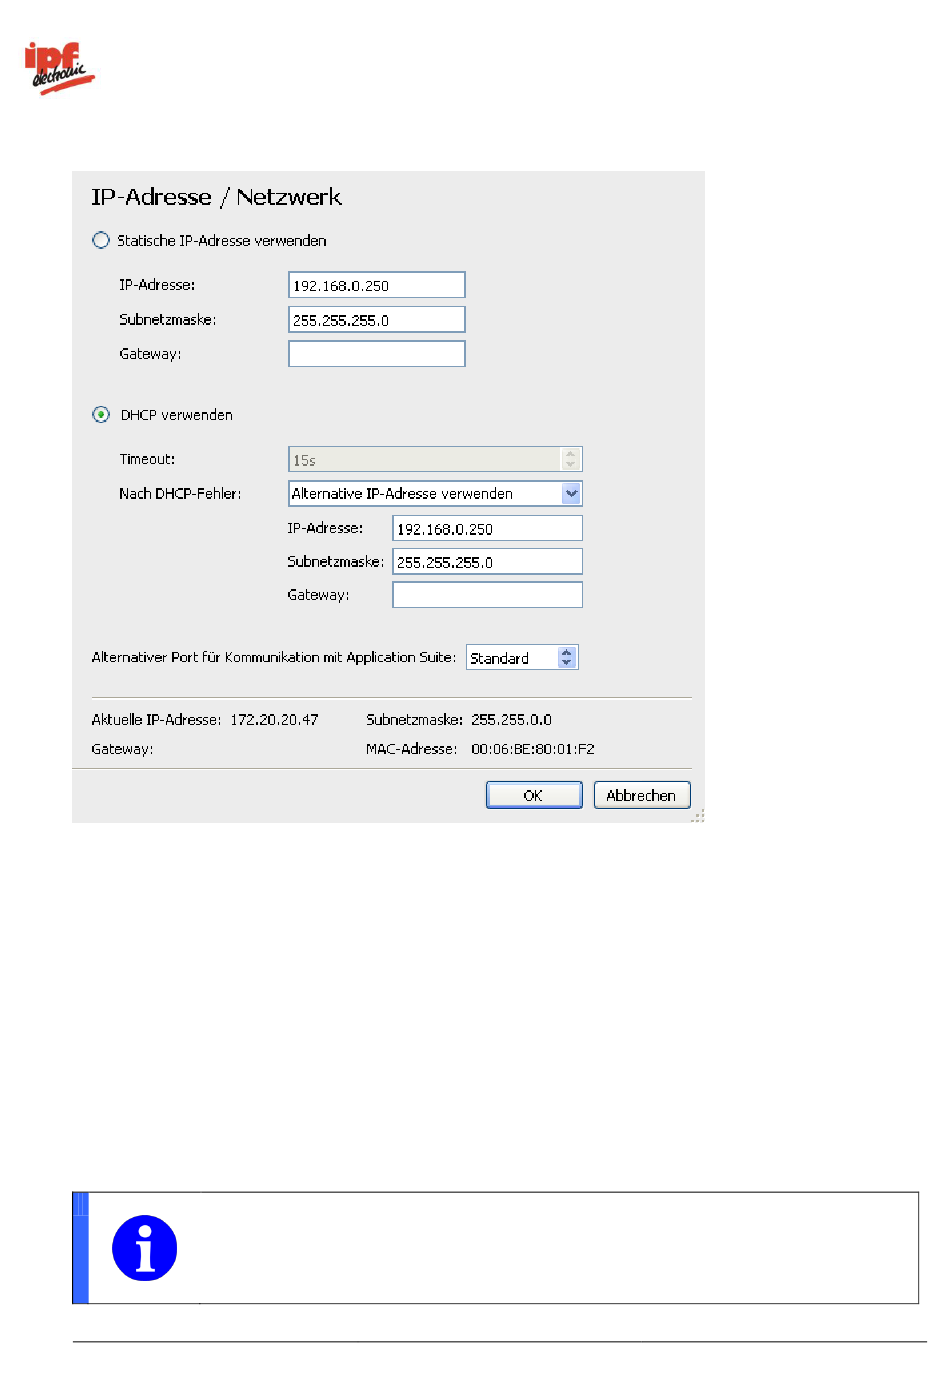Click the Timeout 15s field
950x1387 pixels.
tap(424, 459)
